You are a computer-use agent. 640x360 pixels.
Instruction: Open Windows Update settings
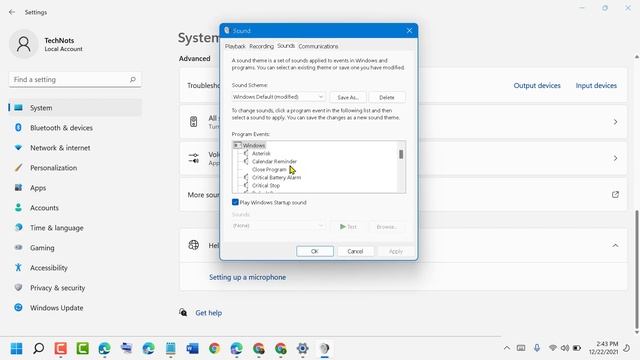tap(75, 308)
